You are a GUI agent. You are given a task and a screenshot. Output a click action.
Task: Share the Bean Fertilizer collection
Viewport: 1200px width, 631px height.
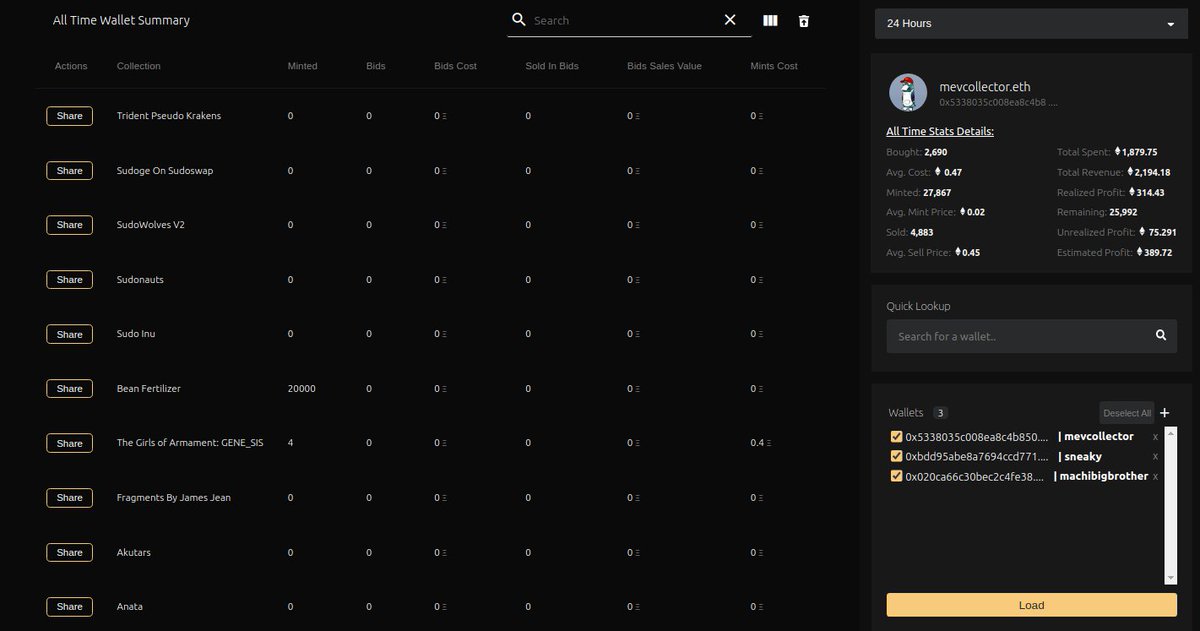coord(70,389)
